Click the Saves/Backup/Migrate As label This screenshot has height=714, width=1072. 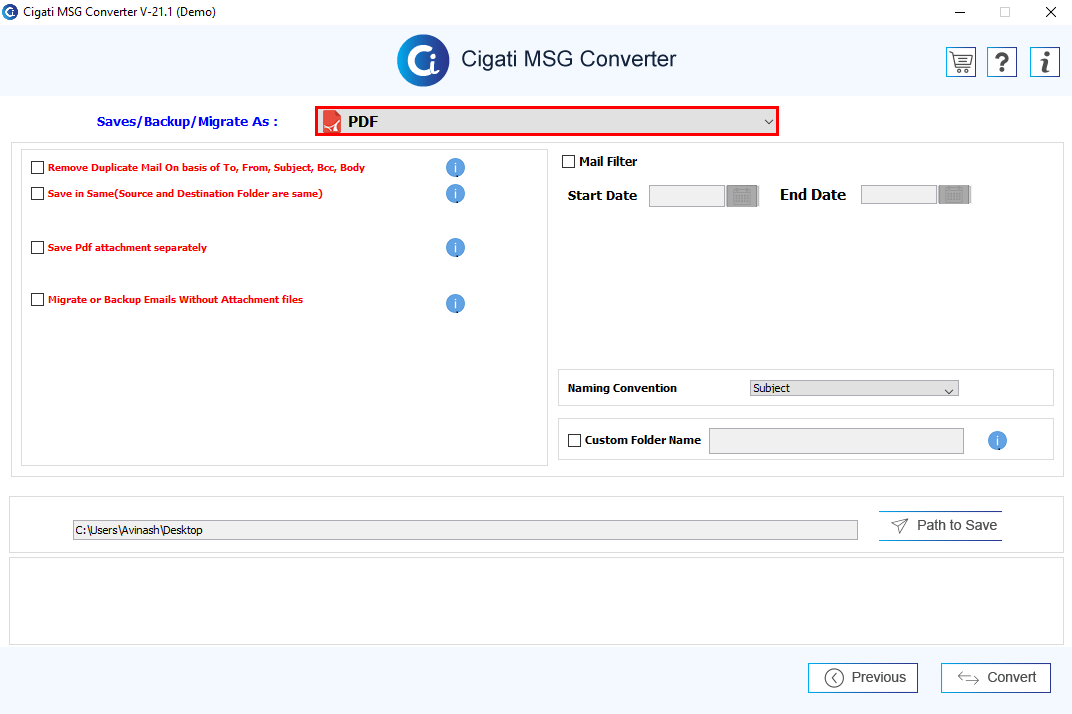[x=187, y=122]
